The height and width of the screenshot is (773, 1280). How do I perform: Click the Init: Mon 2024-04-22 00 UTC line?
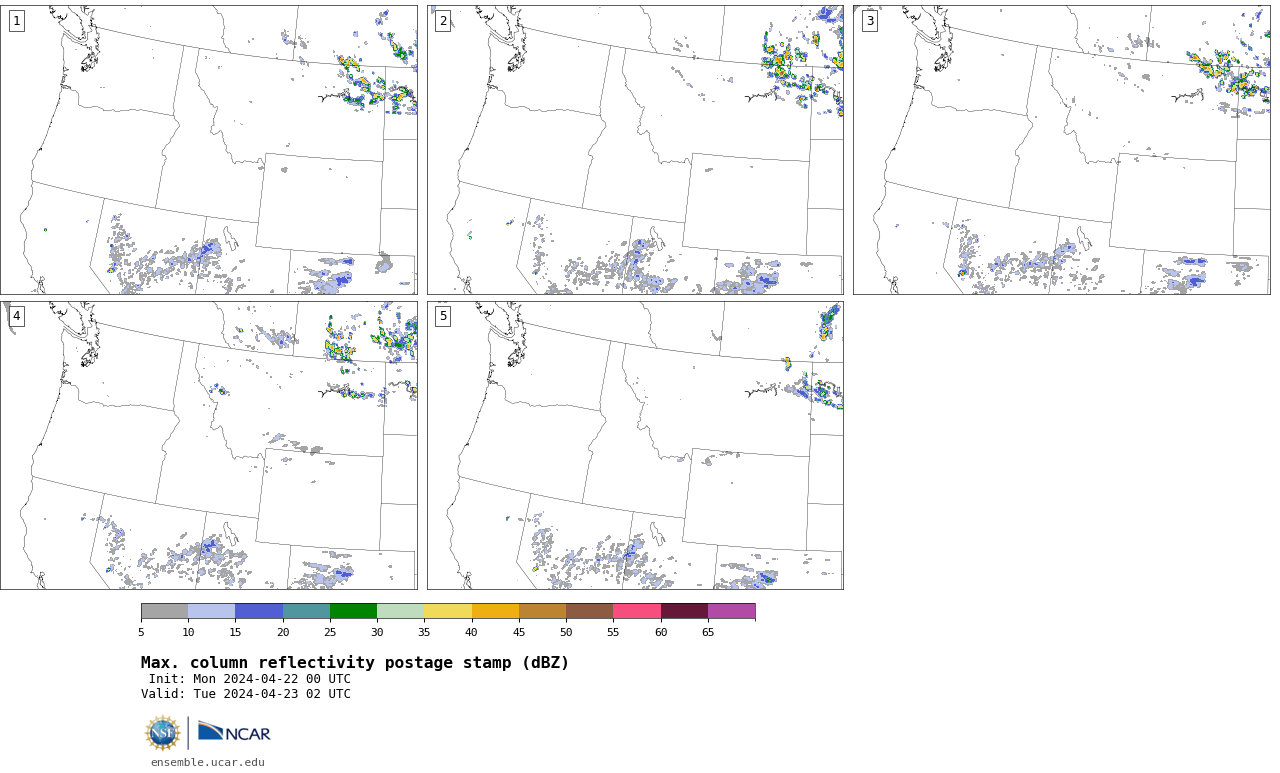(250, 679)
